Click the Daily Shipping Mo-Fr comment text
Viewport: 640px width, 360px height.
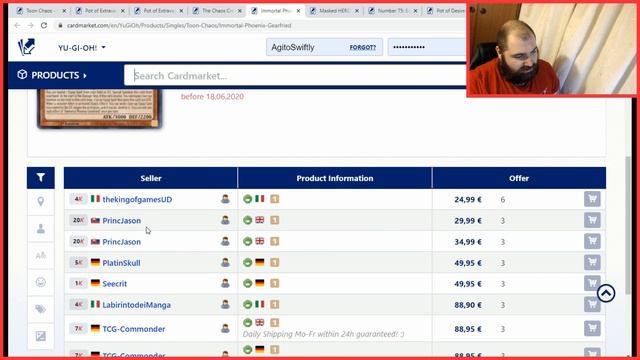coord(323,334)
